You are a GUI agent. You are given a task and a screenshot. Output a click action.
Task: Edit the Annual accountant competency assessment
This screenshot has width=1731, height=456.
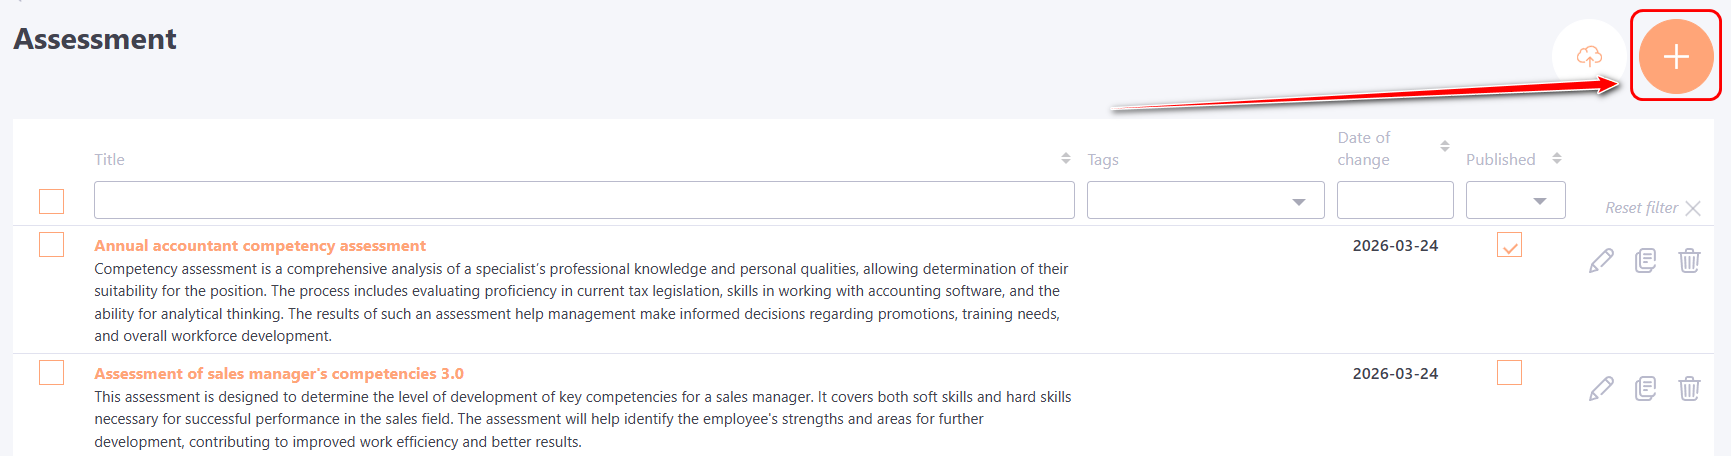tap(1601, 261)
